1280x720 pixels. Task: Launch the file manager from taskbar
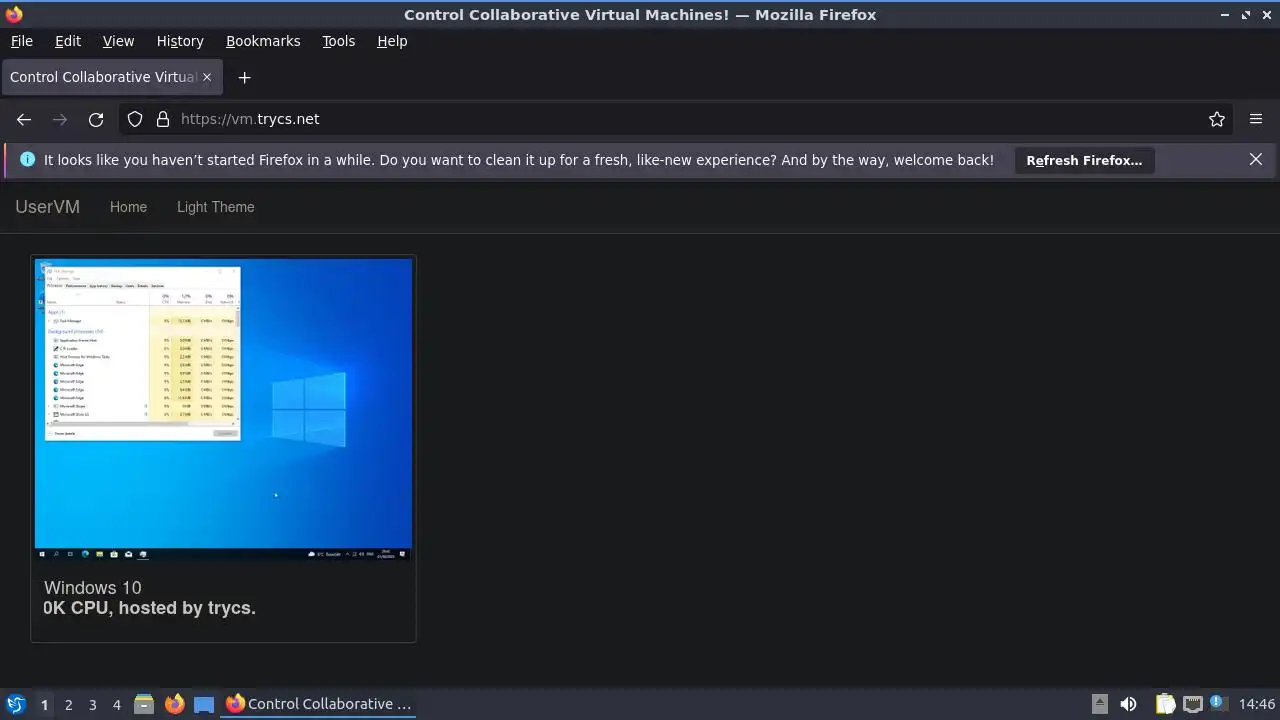point(144,704)
